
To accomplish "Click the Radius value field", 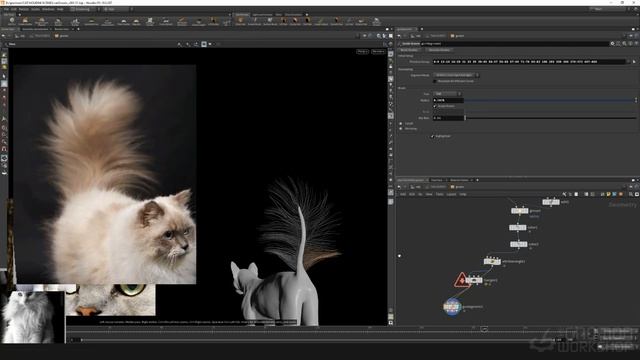I will pyautogui.click(x=448, y=100).
